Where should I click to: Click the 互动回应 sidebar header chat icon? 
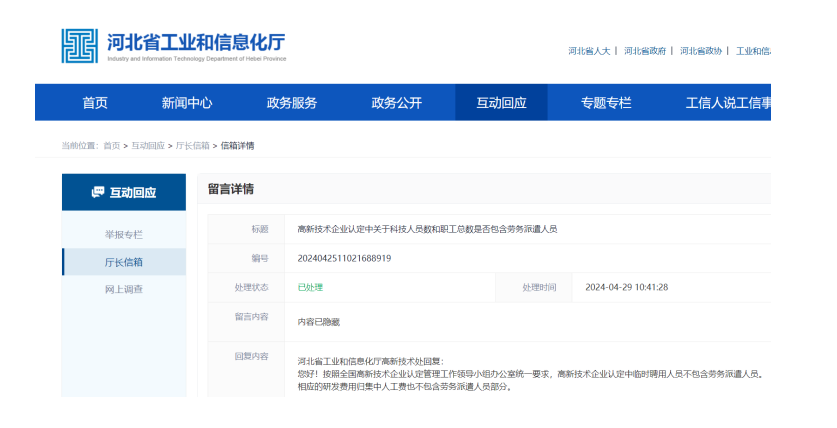pos(98,192)
